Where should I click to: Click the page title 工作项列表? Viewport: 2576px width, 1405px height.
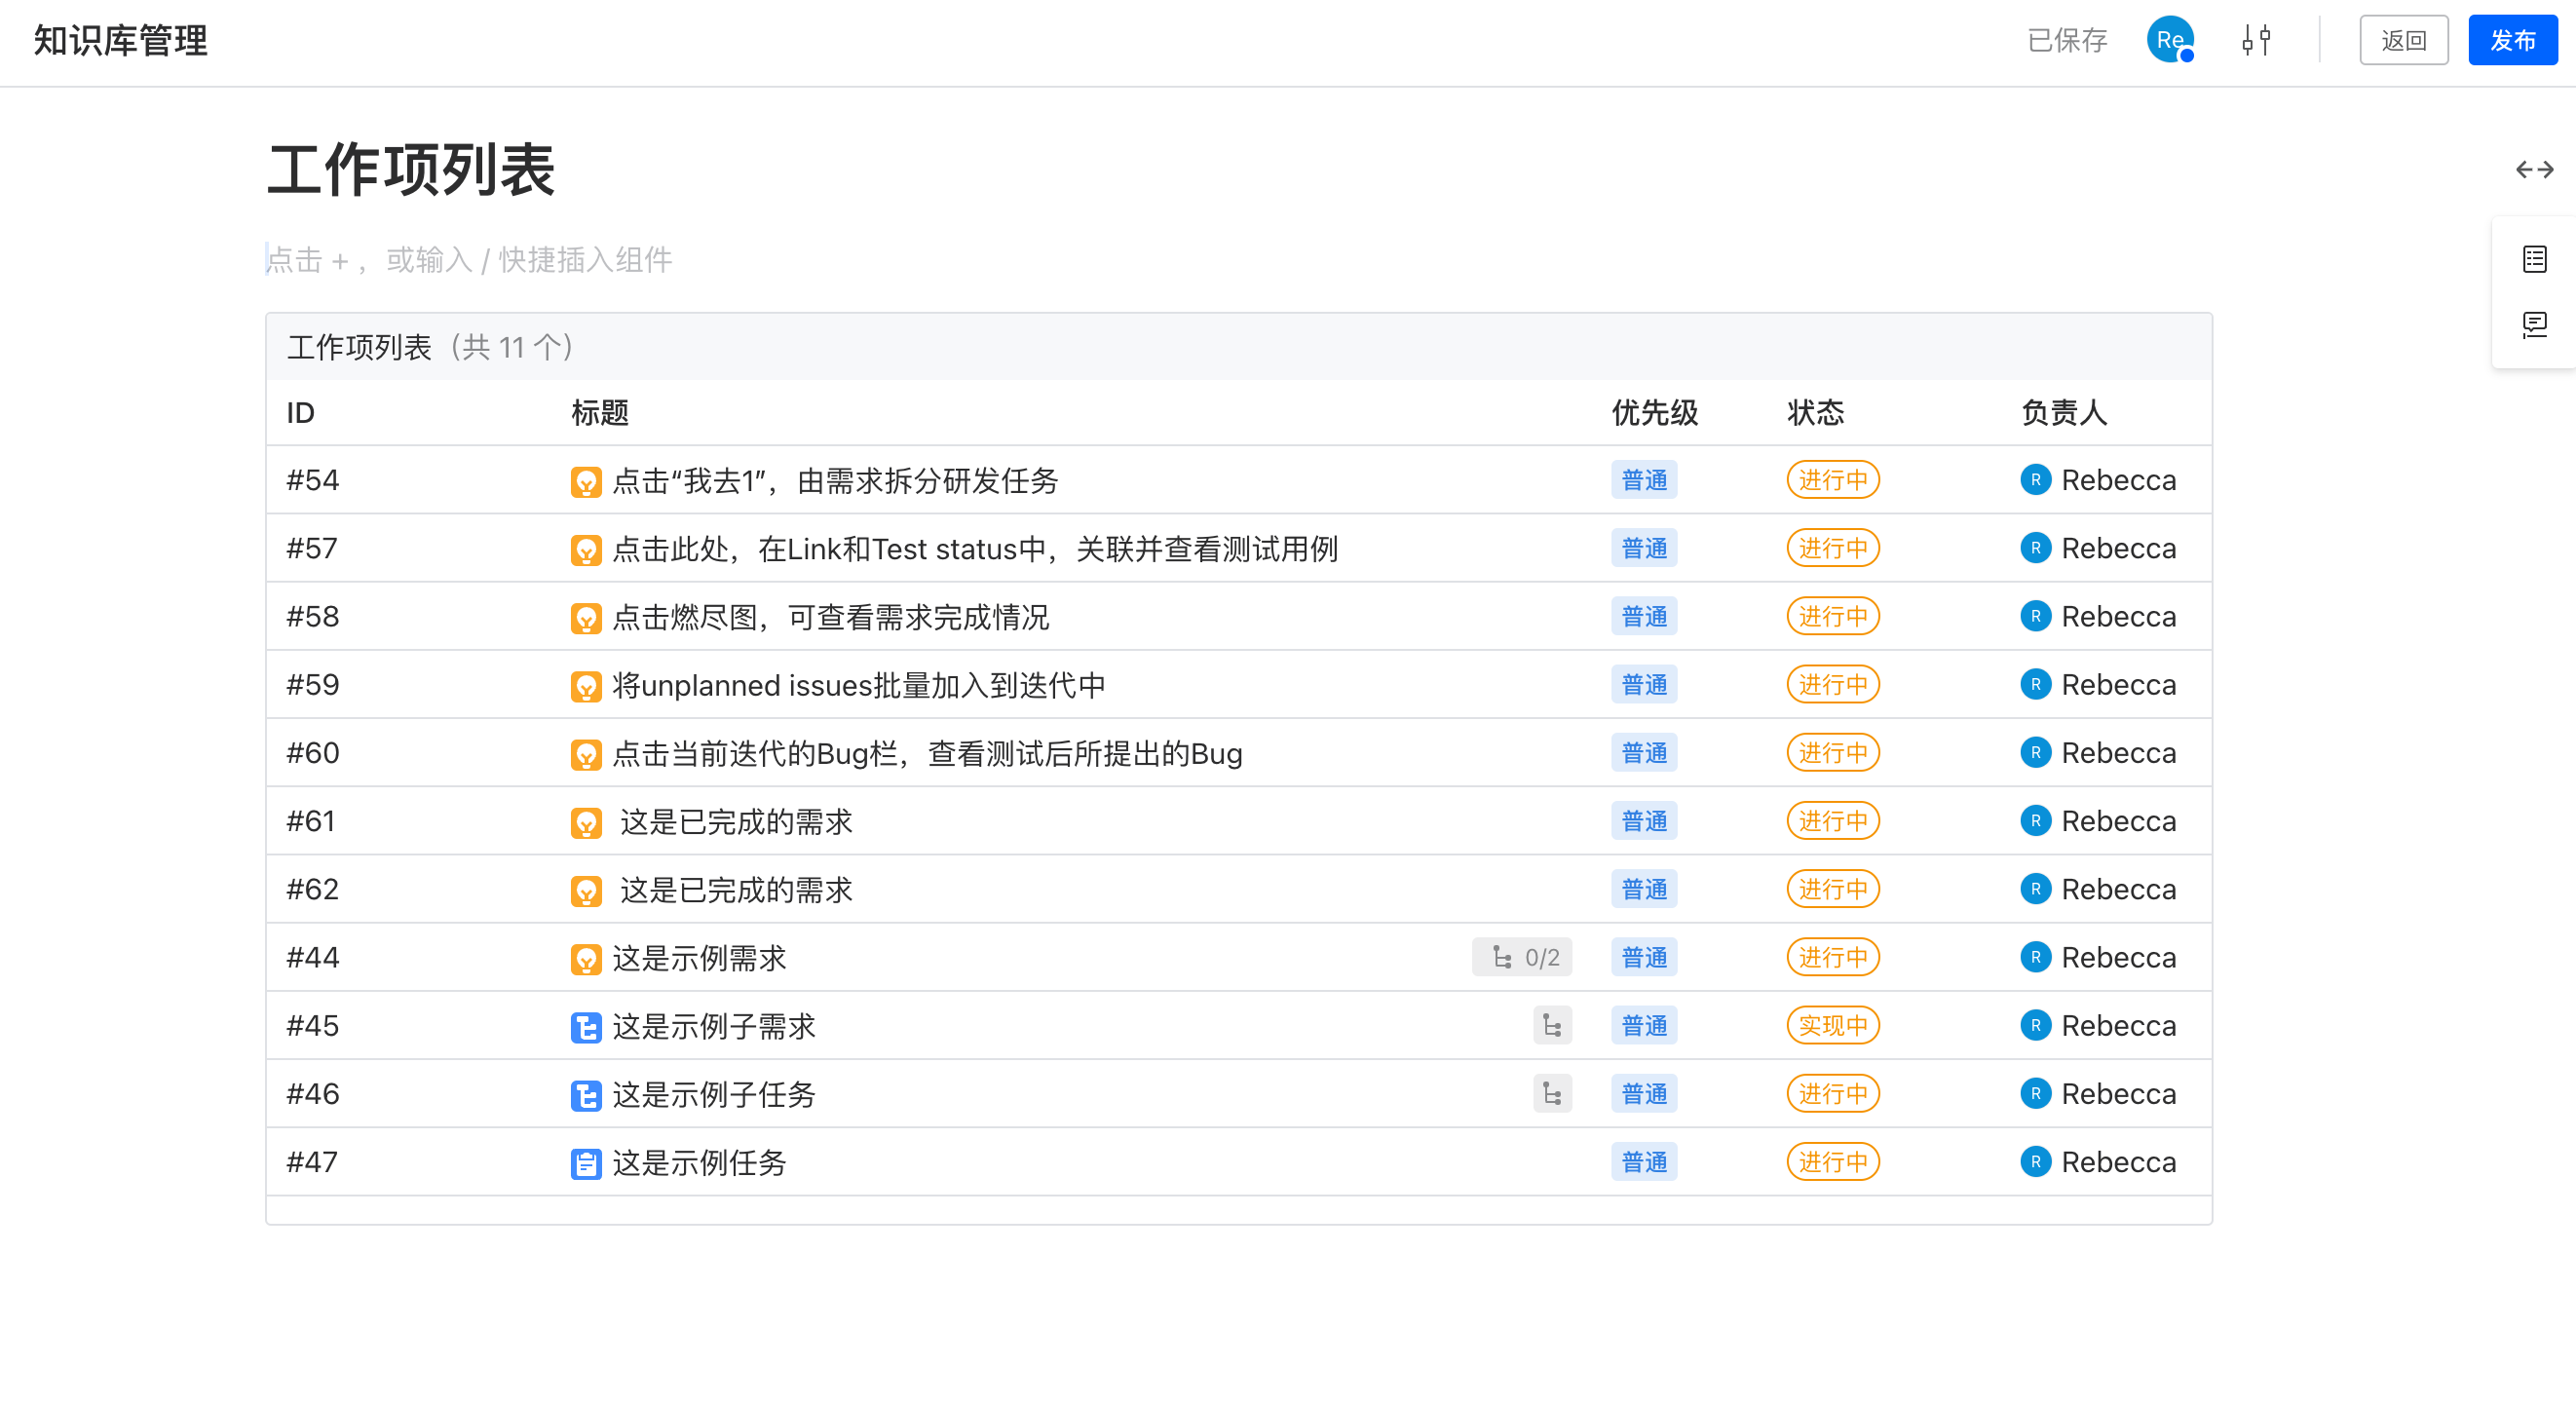point(411,170)
